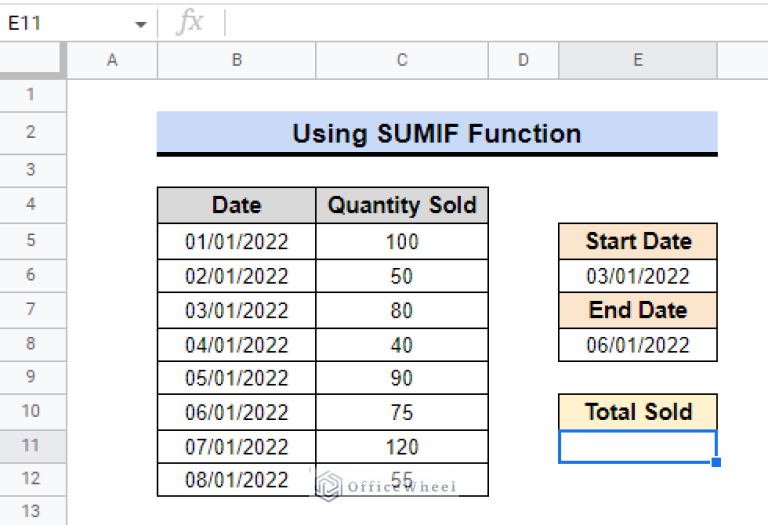Viewport: 768px width, 525px height.
Task: Select the 'Total Sold' label cell
Action: pyautogui.click(x=638, y=412)
